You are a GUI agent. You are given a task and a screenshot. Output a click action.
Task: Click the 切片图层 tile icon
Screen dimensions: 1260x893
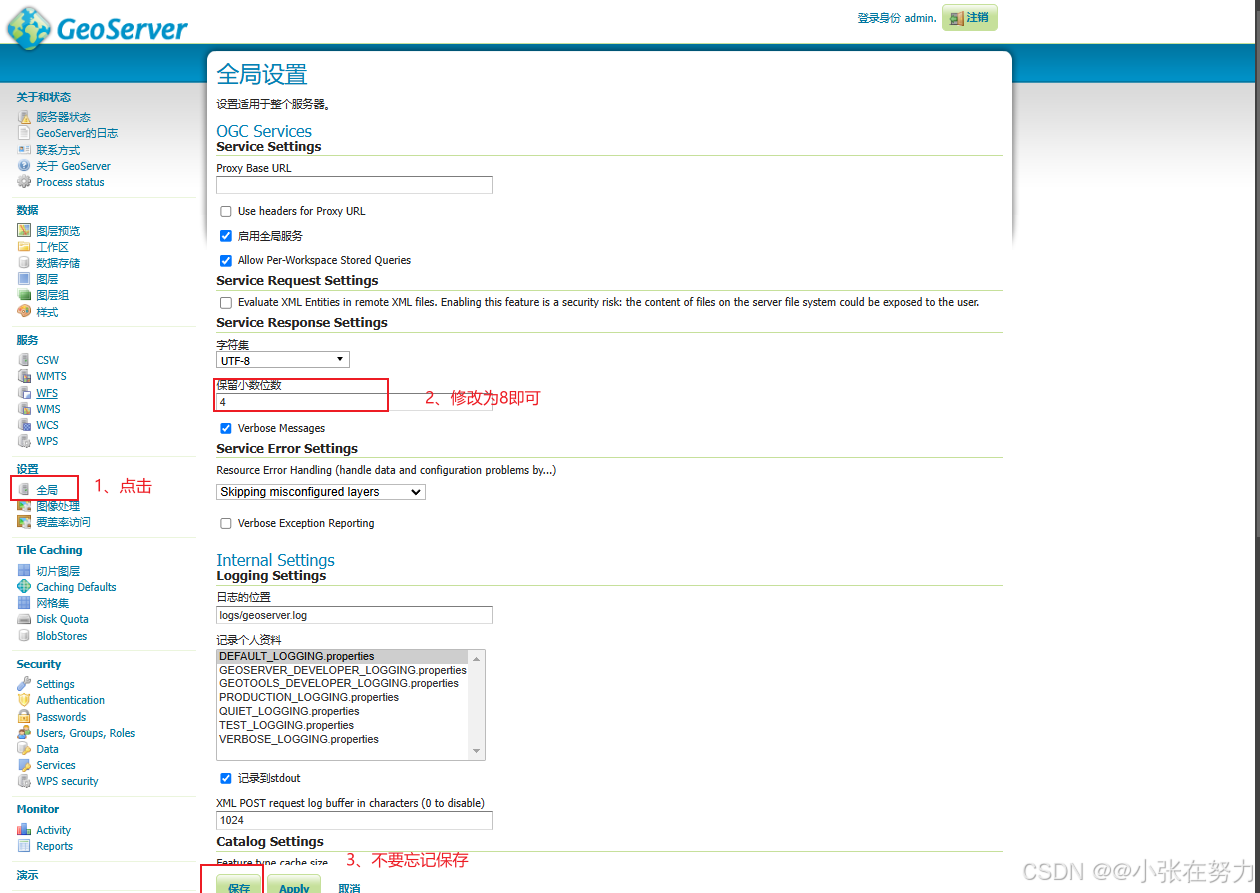[24, 571]
